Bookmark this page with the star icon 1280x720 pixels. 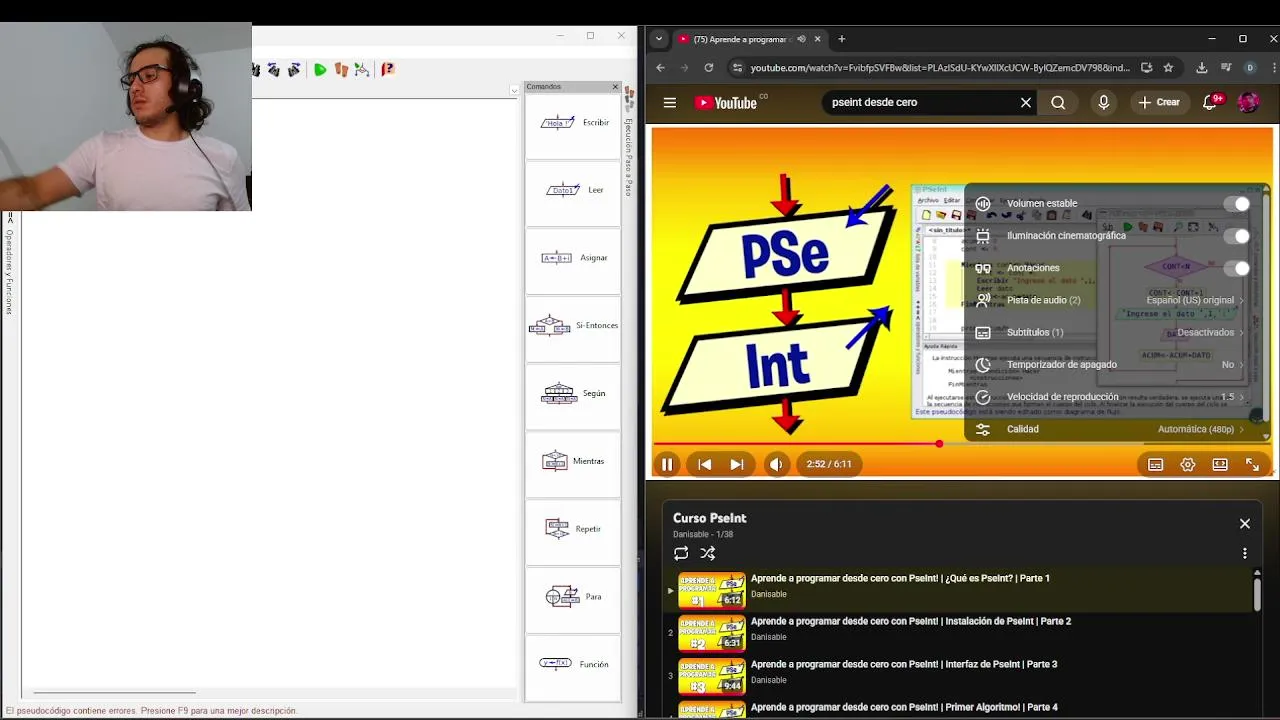coord(1168,68)
